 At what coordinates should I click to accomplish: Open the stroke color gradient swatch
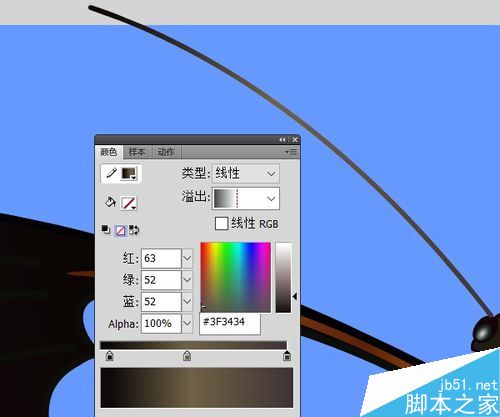coord(129,174)
